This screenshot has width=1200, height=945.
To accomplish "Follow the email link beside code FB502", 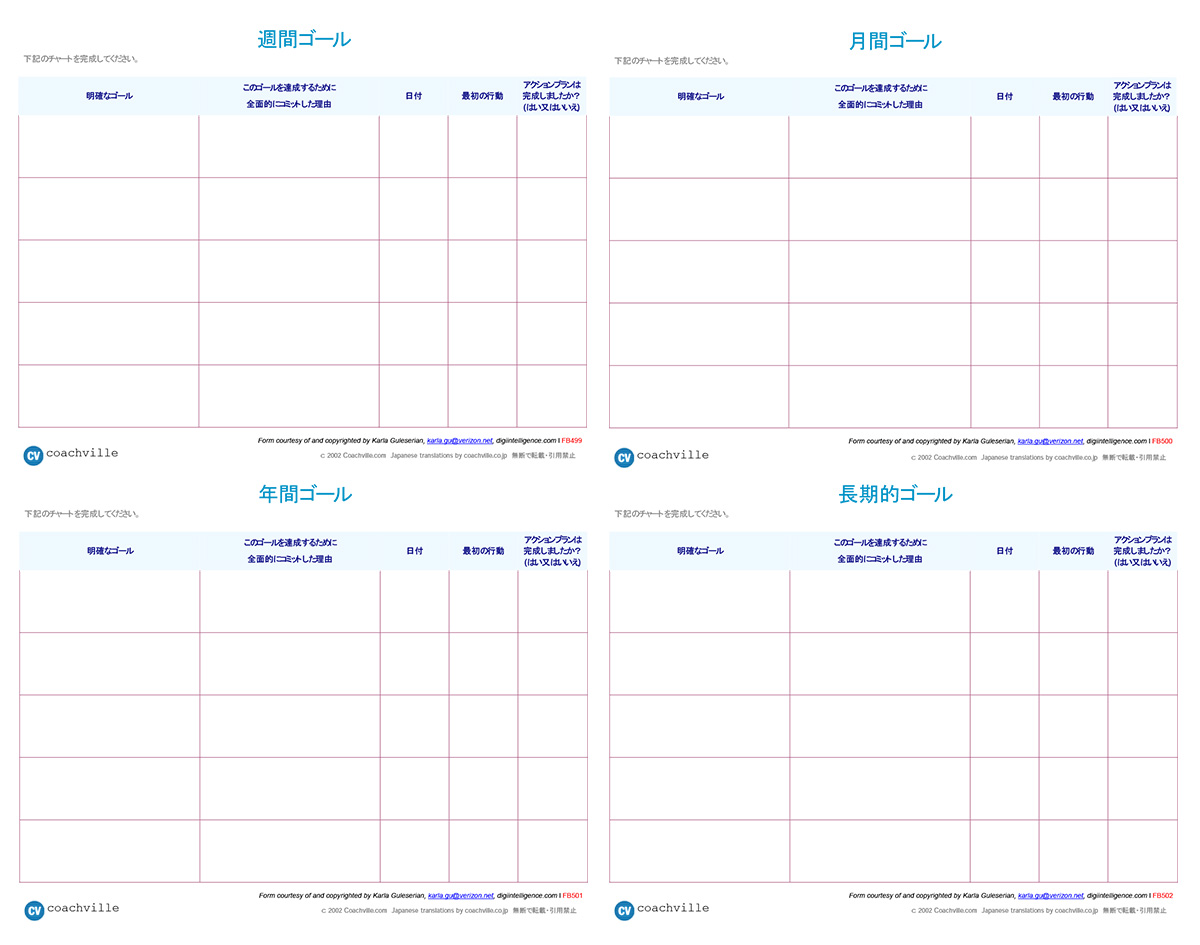I will coord(1050,895).
